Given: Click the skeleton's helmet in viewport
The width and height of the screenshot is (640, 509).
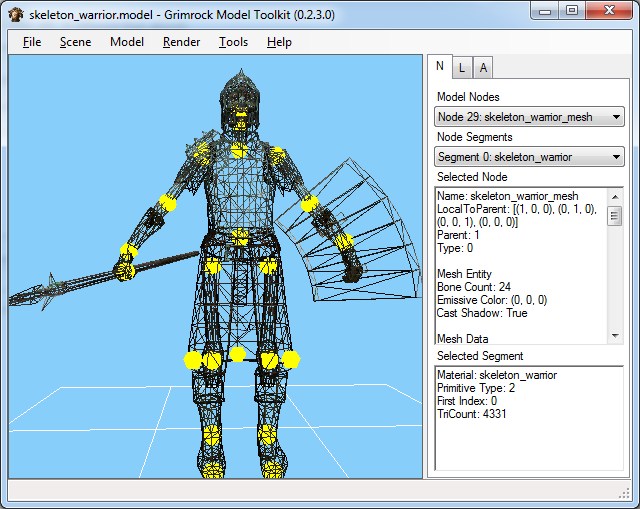Looking at the screenshot, I should click(x=240, y=96).
